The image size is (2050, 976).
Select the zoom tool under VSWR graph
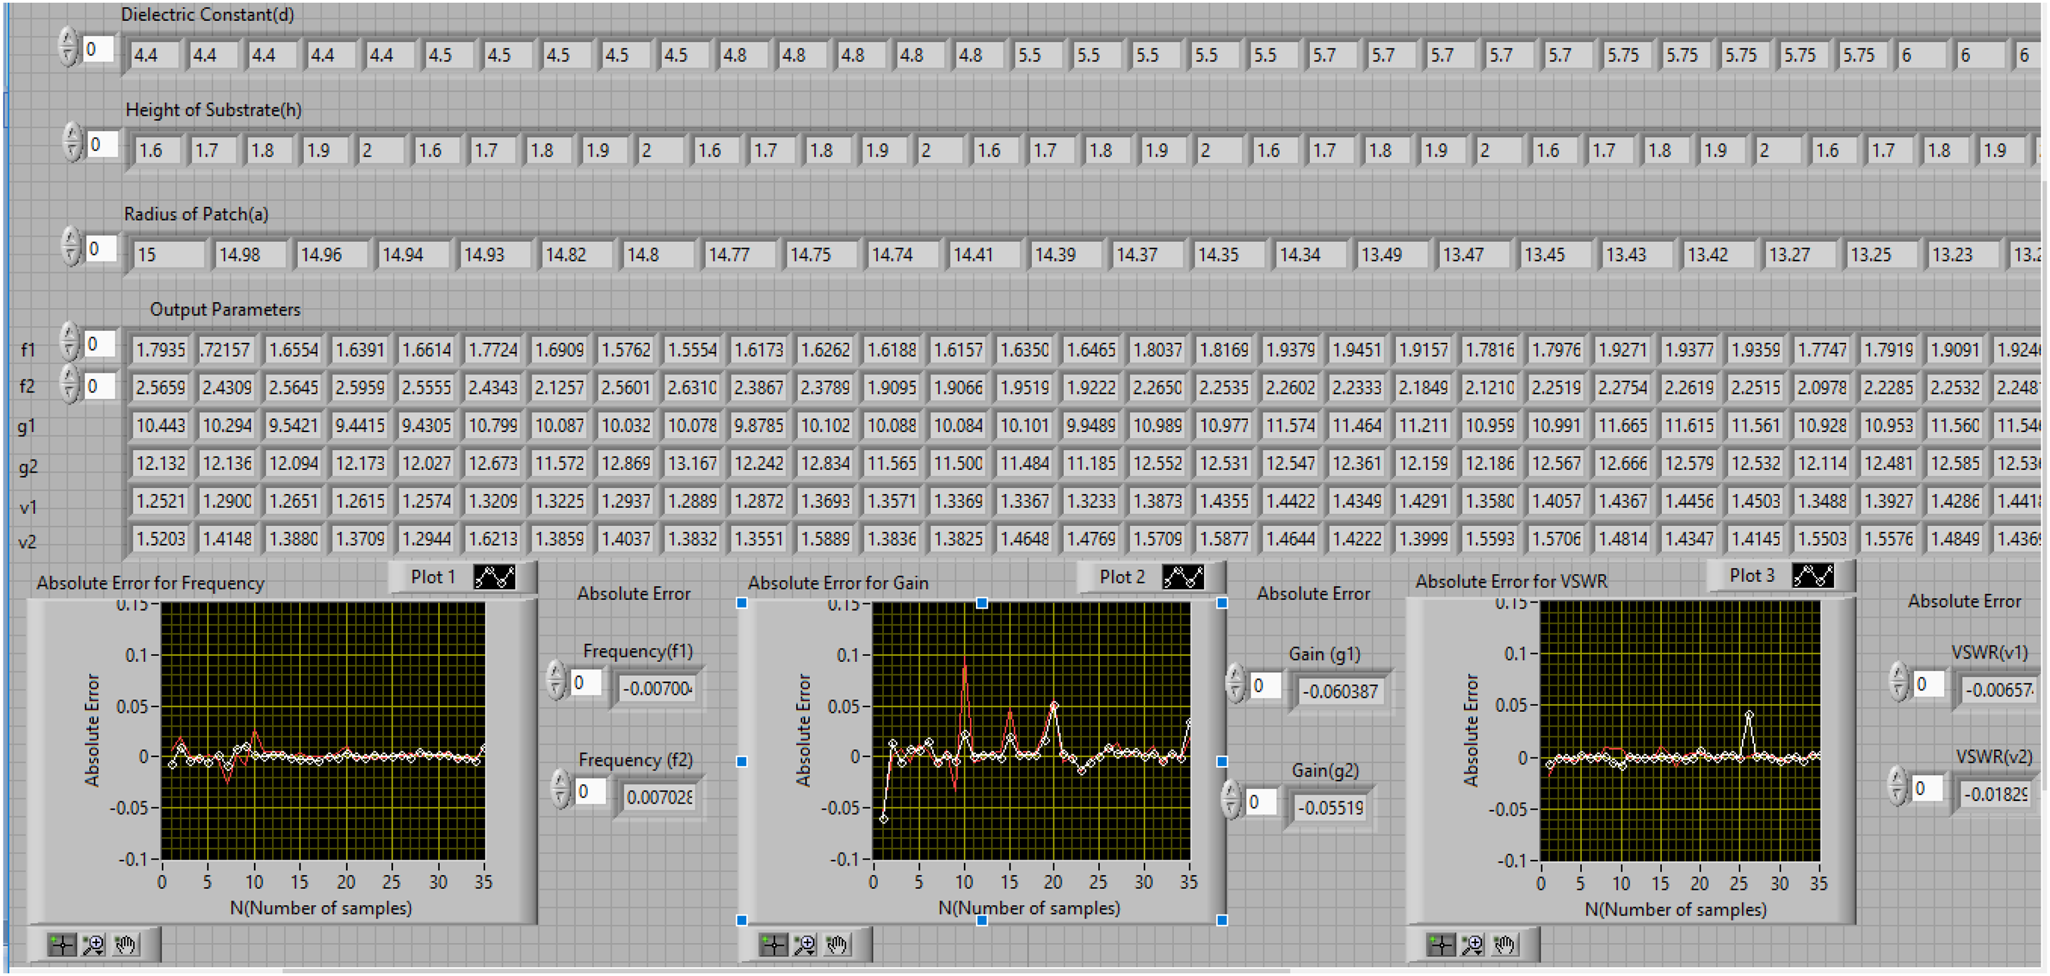(x=1473, y=944)
